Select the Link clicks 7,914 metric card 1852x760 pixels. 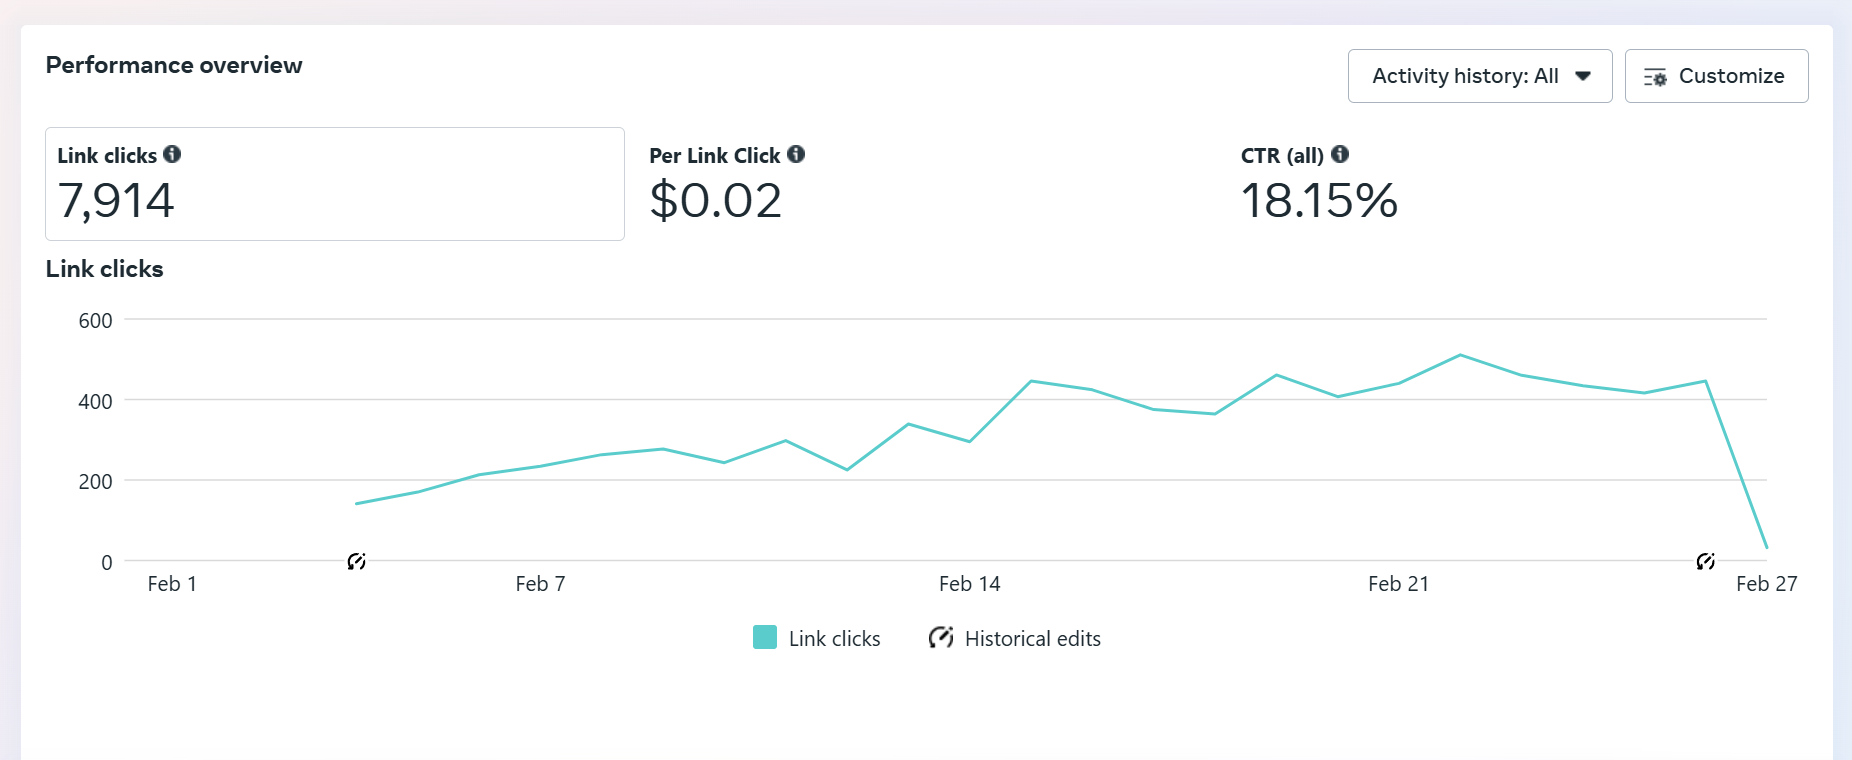[334, 184]
